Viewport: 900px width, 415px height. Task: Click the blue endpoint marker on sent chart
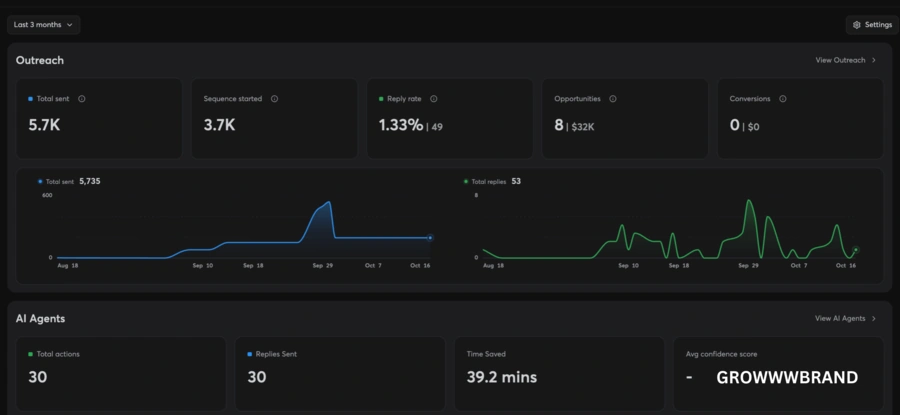coord(430,238)
